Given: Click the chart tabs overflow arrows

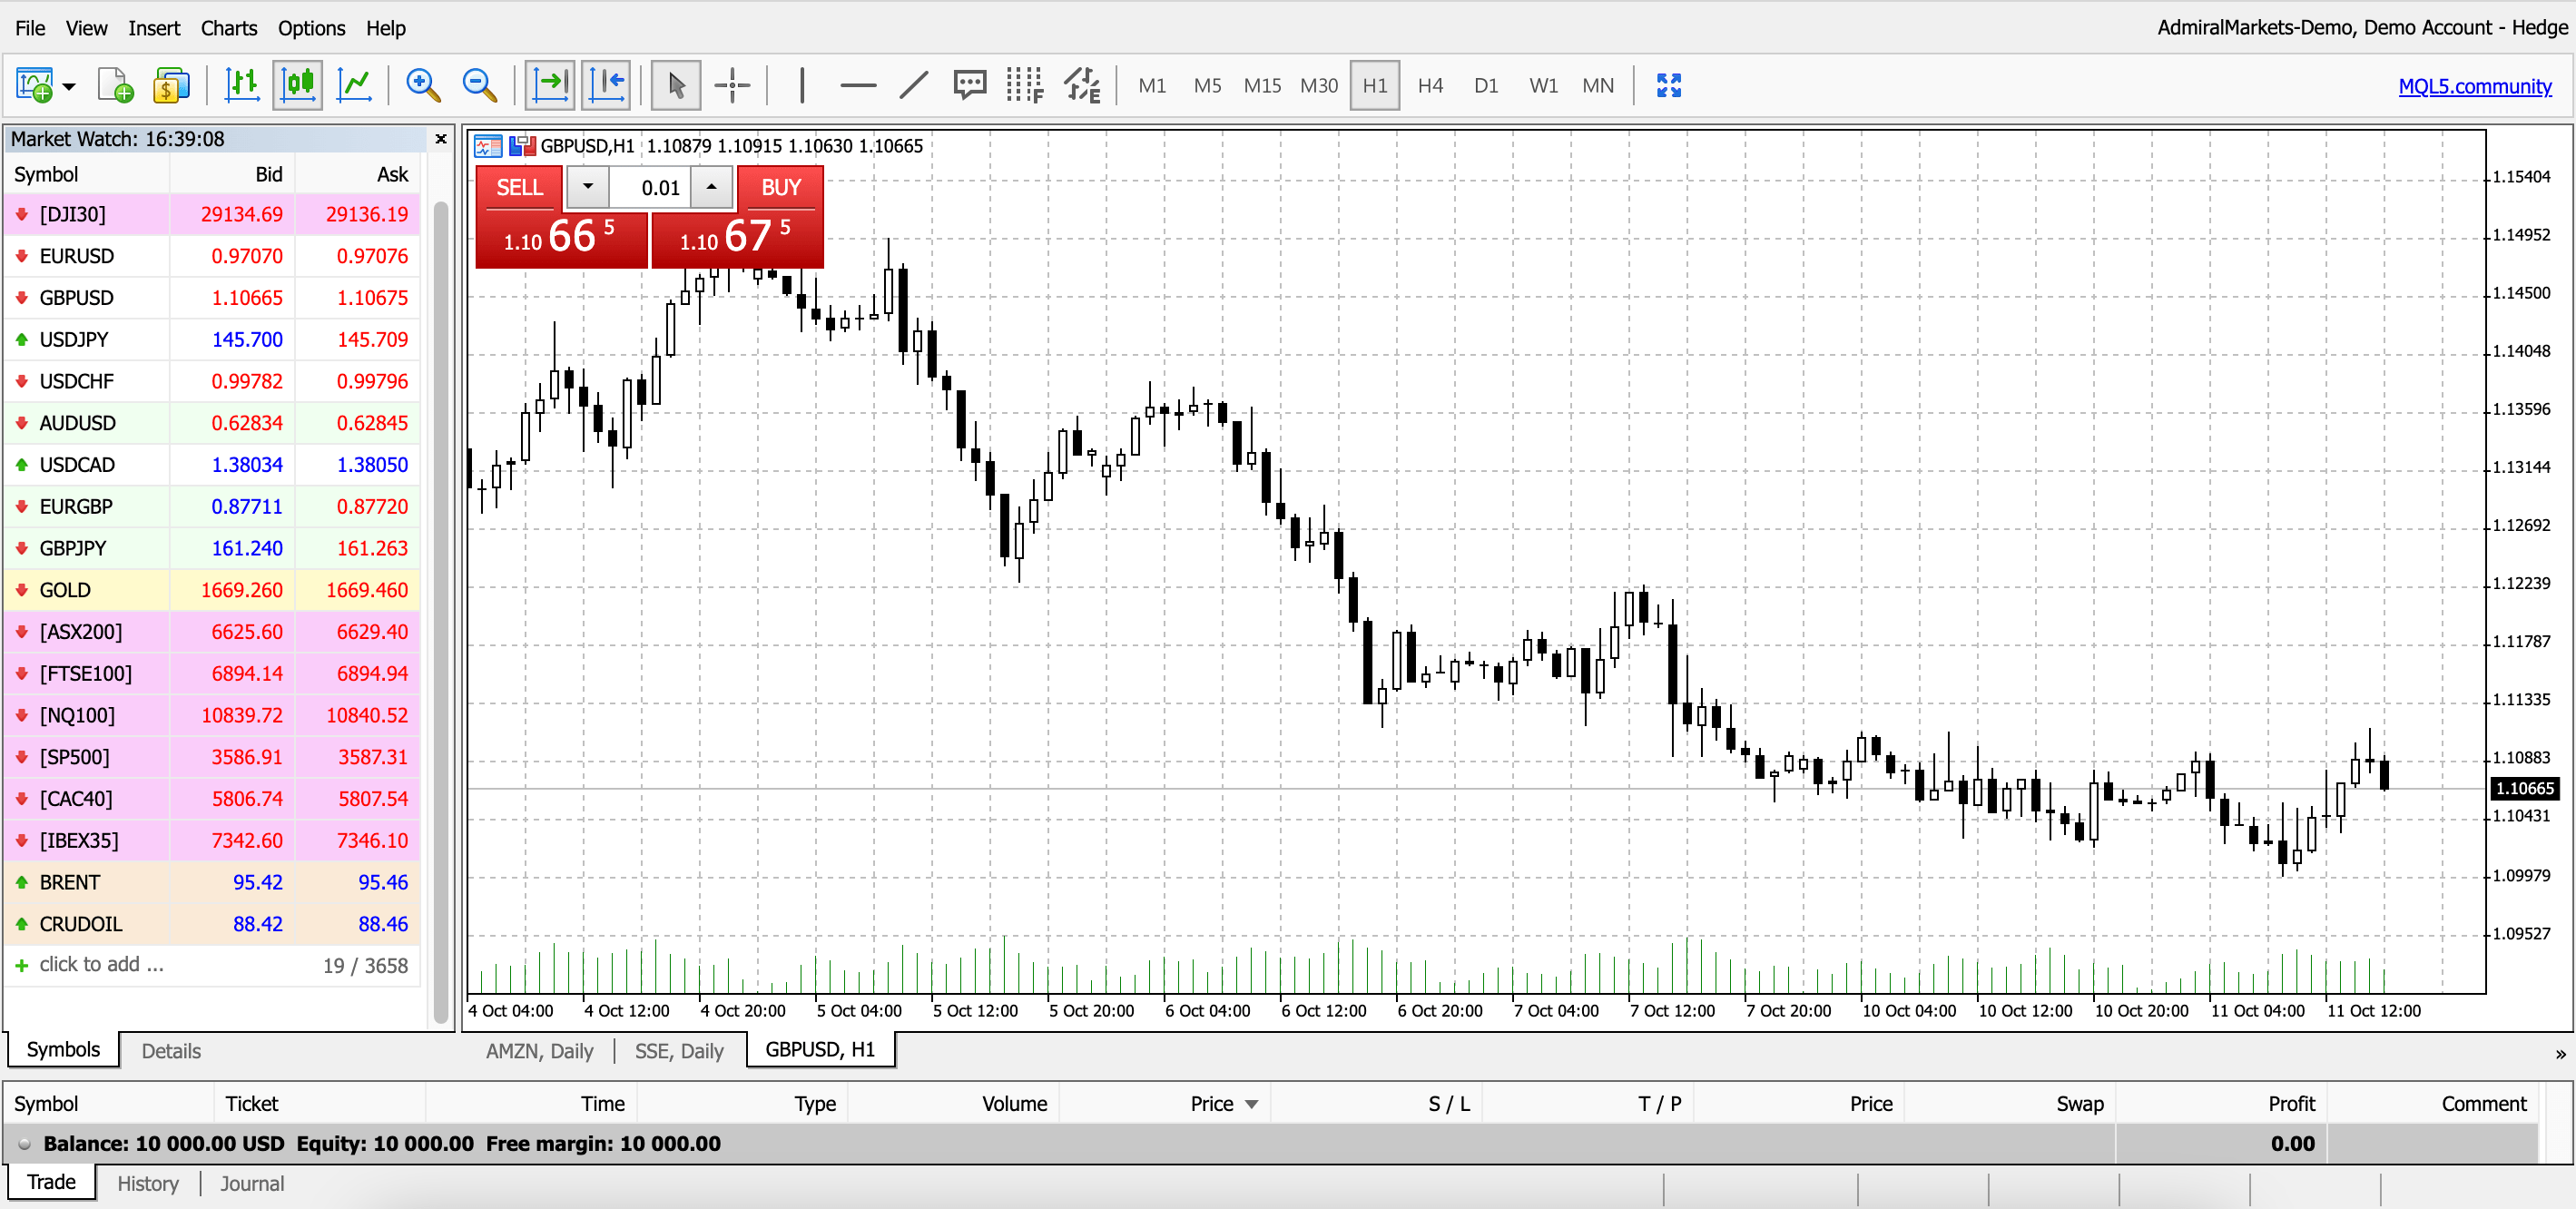Looking at the screenshot, I should [x=2560, y=1053].
